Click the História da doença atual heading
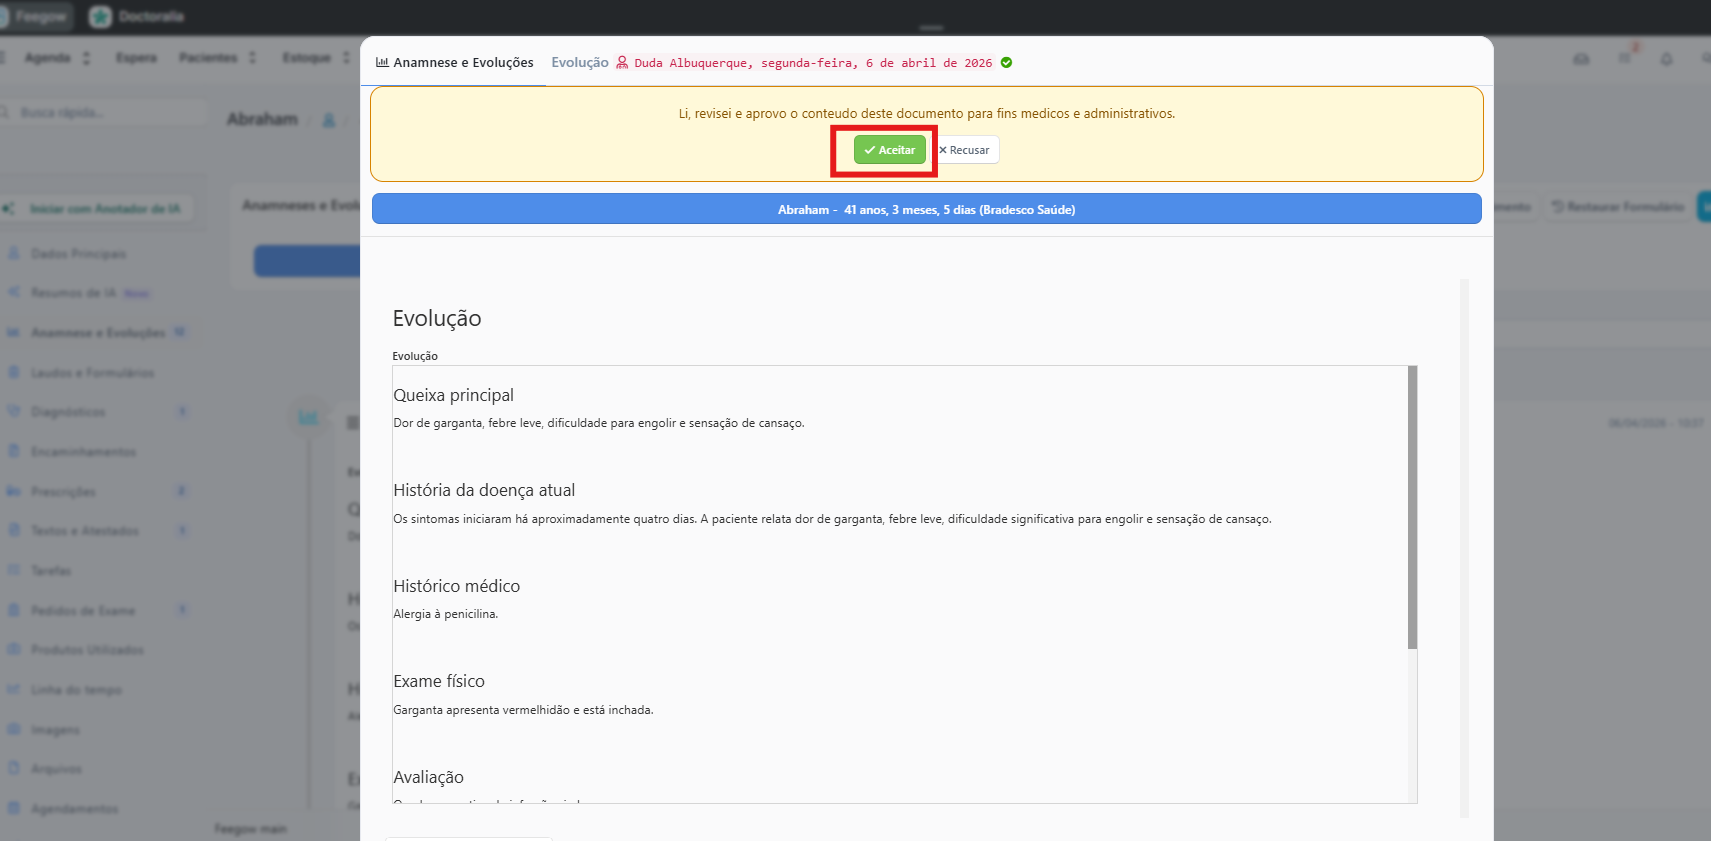Screen dimensions: 1711x841 [484, 490]
